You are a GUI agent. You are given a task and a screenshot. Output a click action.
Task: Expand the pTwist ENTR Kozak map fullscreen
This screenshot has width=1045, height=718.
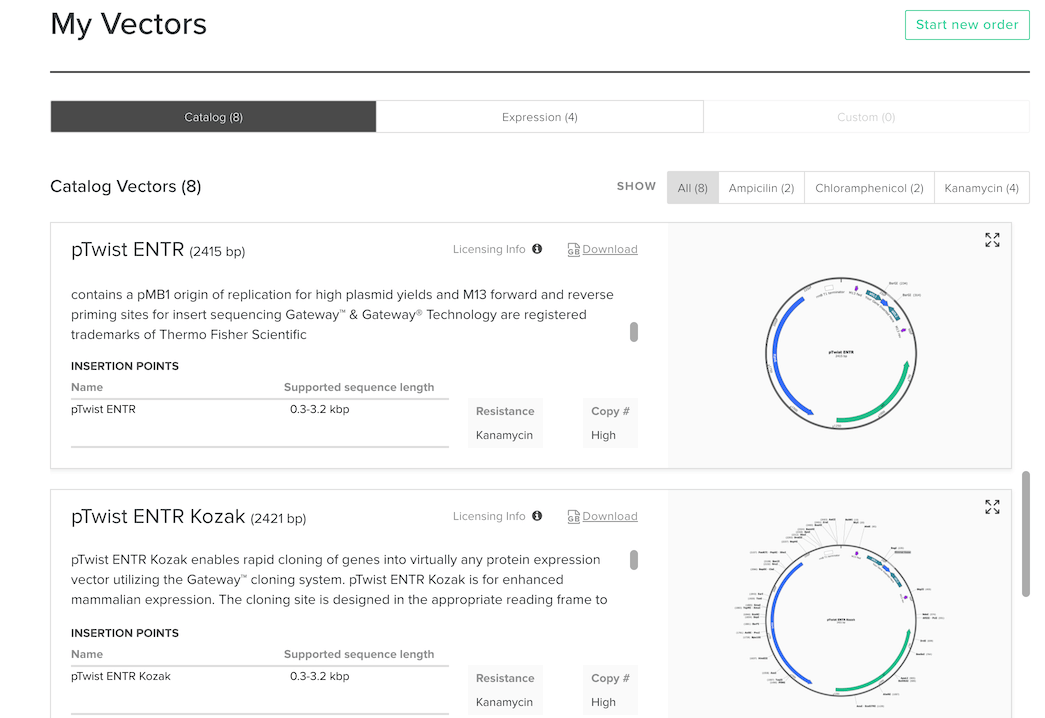[991, 507]
